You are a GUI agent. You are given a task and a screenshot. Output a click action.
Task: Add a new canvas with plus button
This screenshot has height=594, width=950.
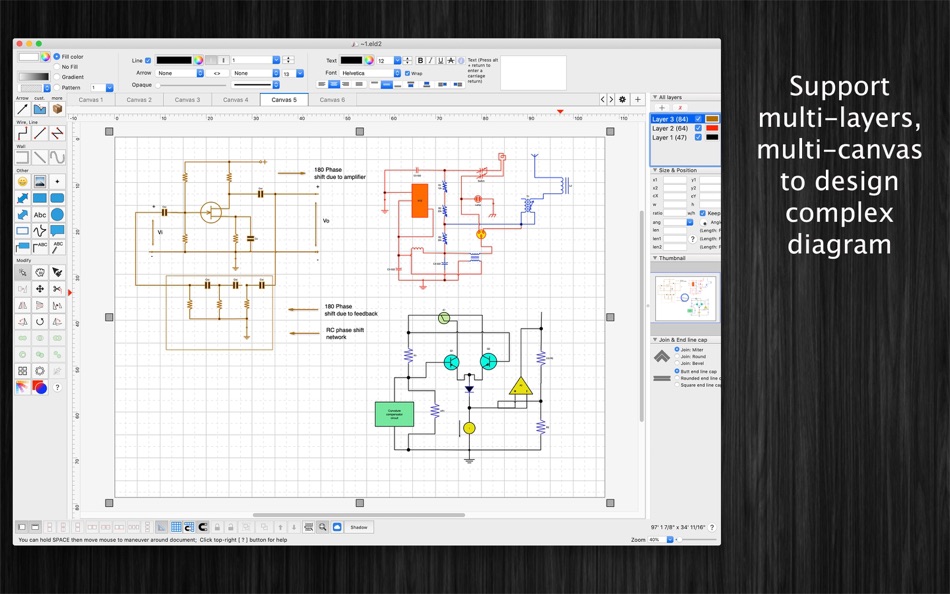(x=637, y=99)
